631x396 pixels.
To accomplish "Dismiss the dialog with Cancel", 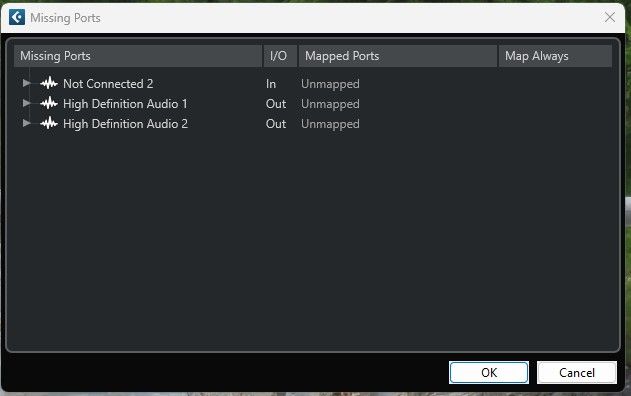I will pyautogui.click(x=577, y=373).
